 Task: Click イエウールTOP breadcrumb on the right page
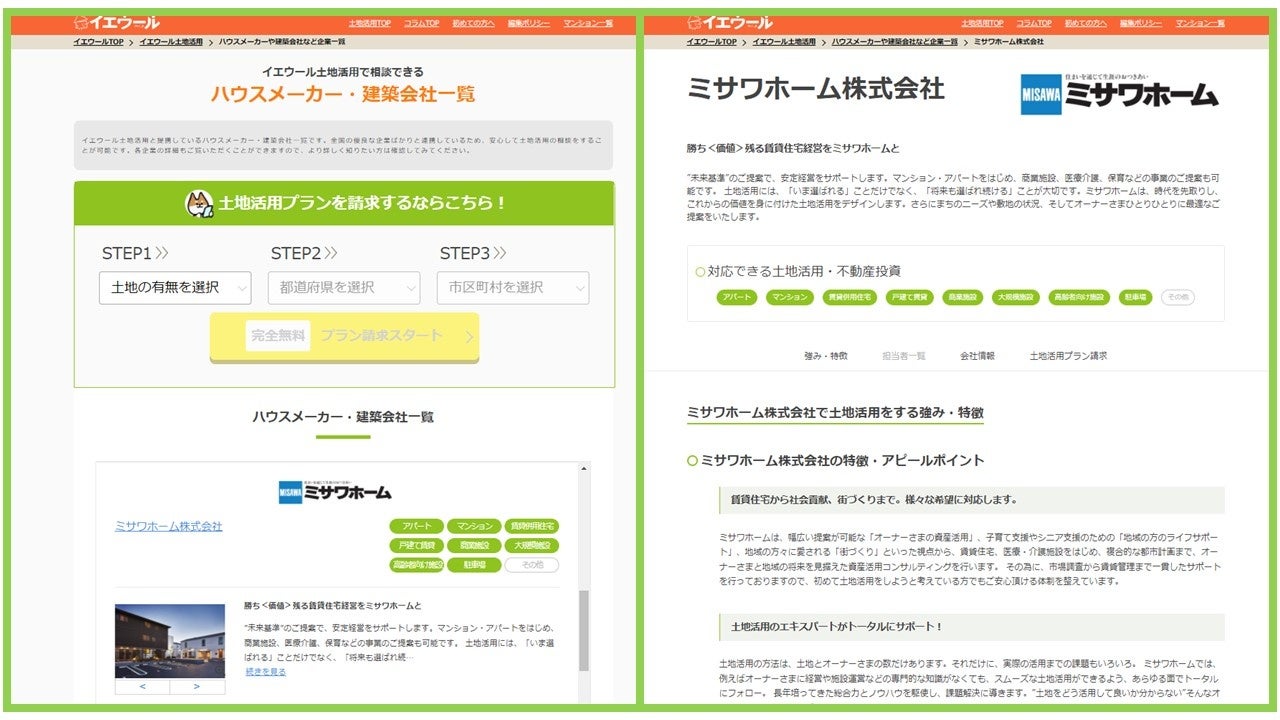(711, 42)
